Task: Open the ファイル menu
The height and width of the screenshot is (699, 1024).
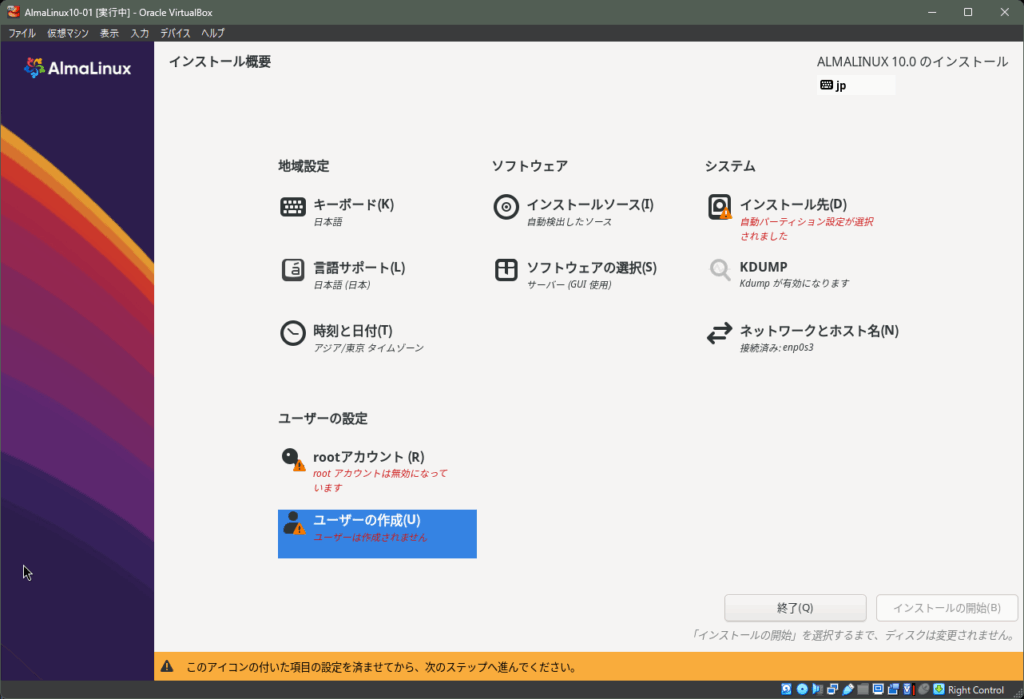Action: [x=22, y=33]
